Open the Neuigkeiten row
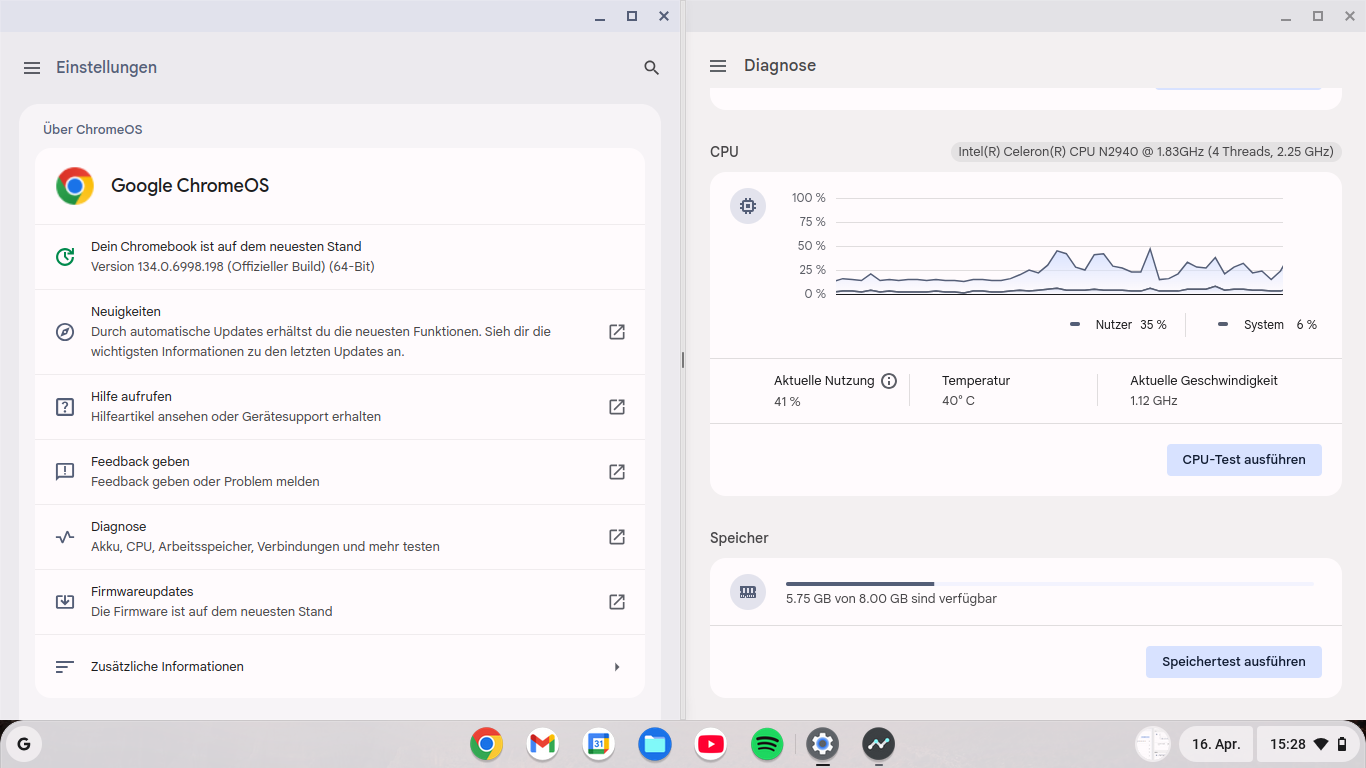The image size is (1366, 768). tap(340, 332)
